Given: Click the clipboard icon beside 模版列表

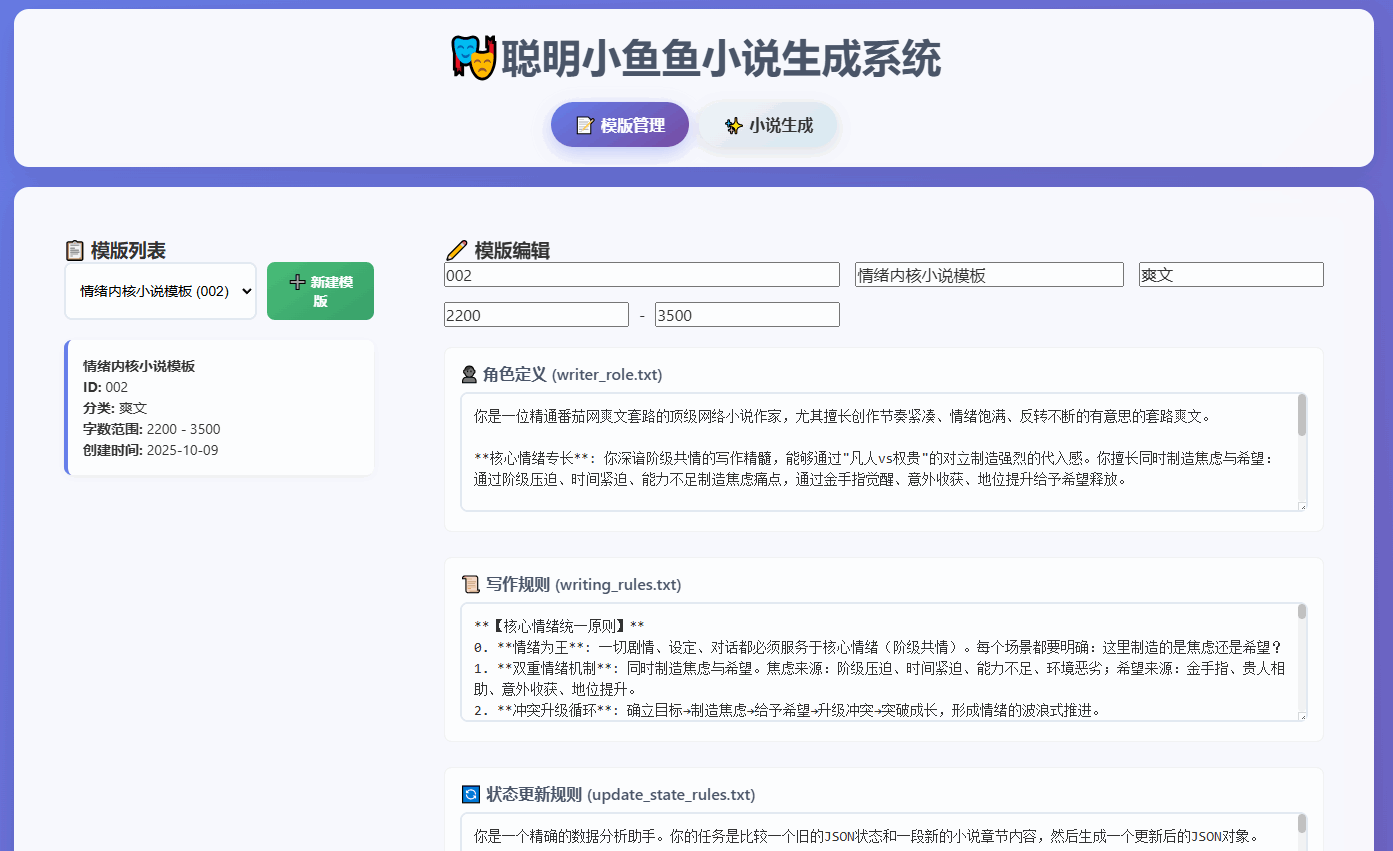Looking at the screenshot, I should click(x=75, y=250).
